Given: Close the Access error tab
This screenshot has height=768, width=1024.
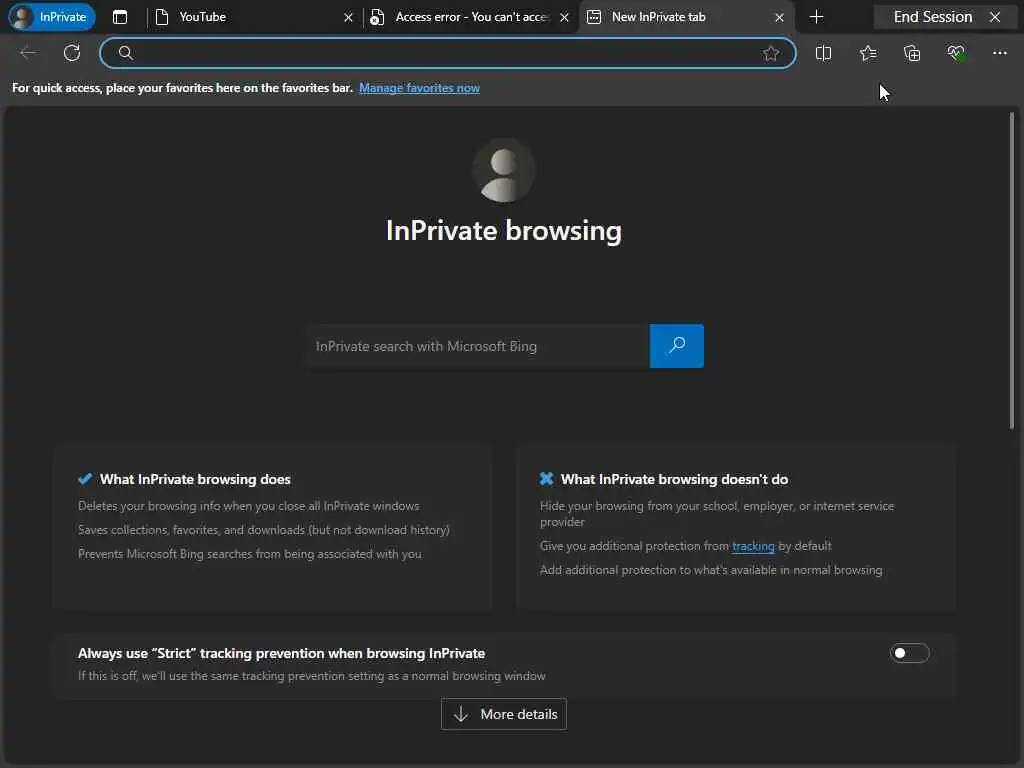Looking at the screenshot, I should pos(564,18).
